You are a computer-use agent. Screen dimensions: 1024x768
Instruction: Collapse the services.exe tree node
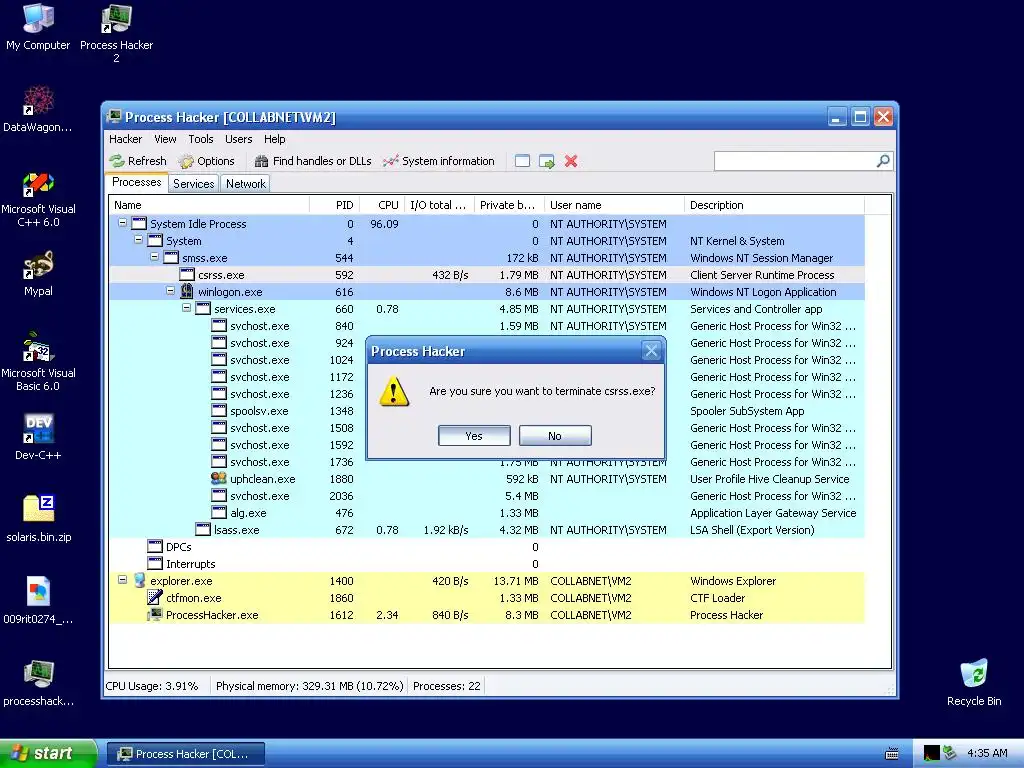(x=186, y=308)
